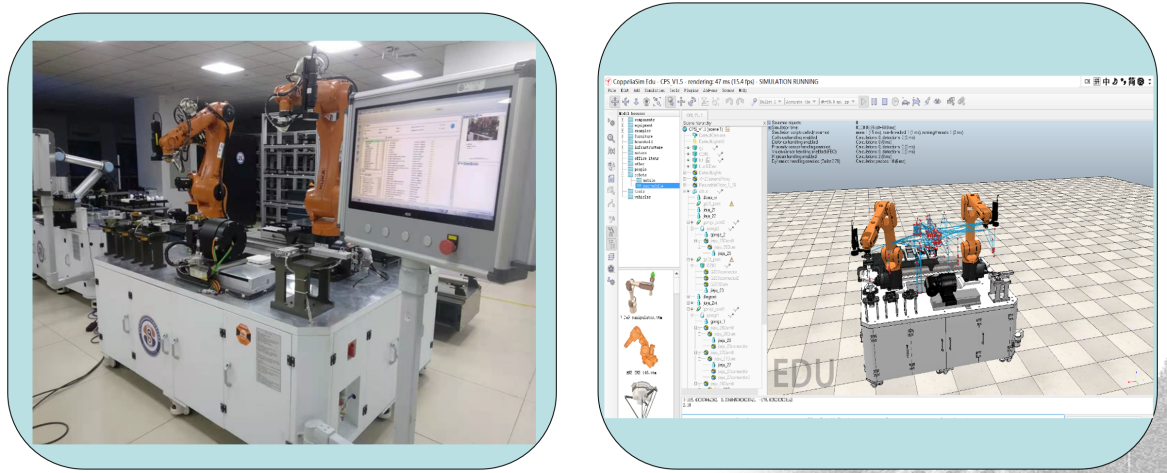Screen dimensions: 1167x473
Task: Click the scene hierarchy vertical scrollbar
Action: pyautogui.click(x=763, y=250)
